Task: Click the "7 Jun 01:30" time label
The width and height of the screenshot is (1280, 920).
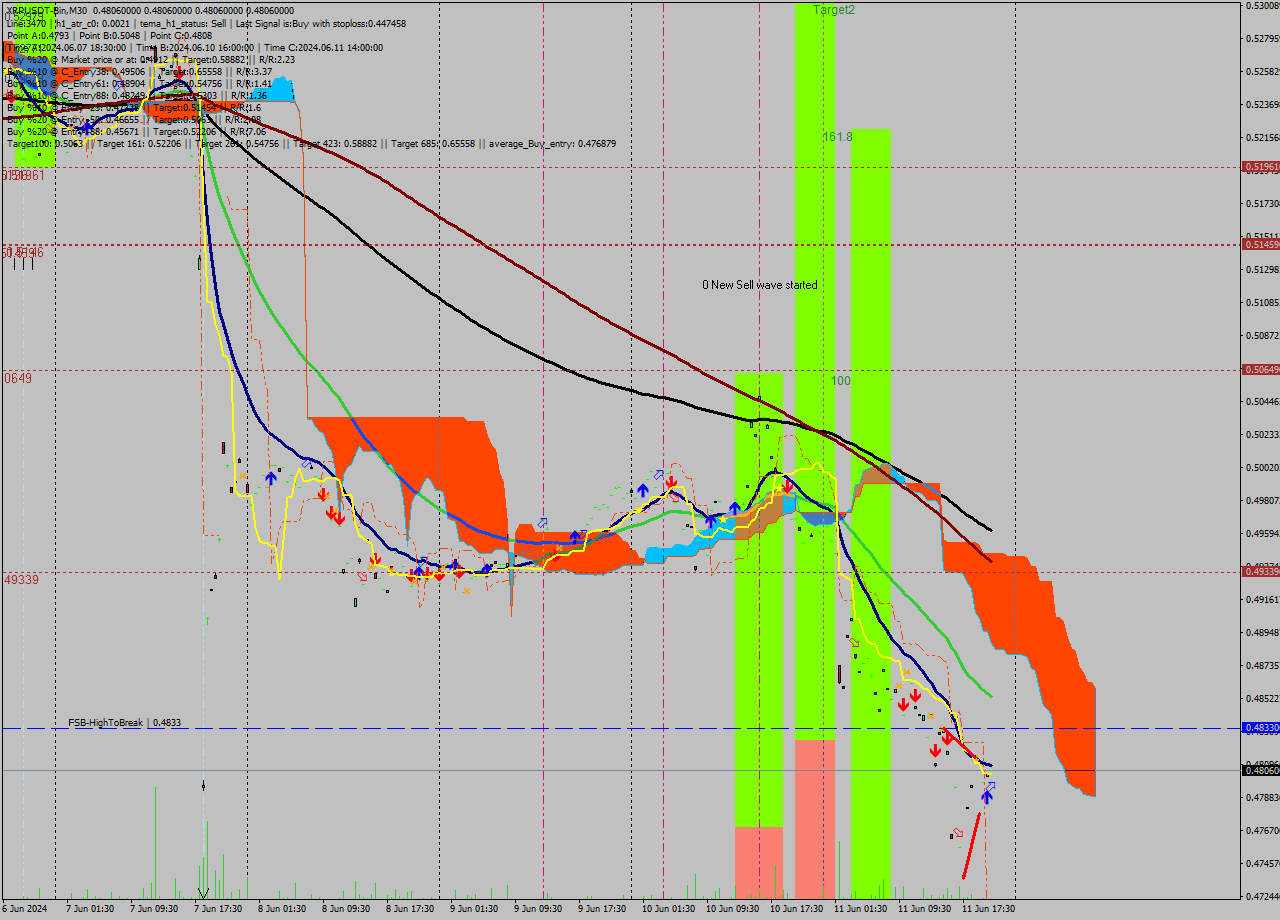Action: [x=90, y=909]
